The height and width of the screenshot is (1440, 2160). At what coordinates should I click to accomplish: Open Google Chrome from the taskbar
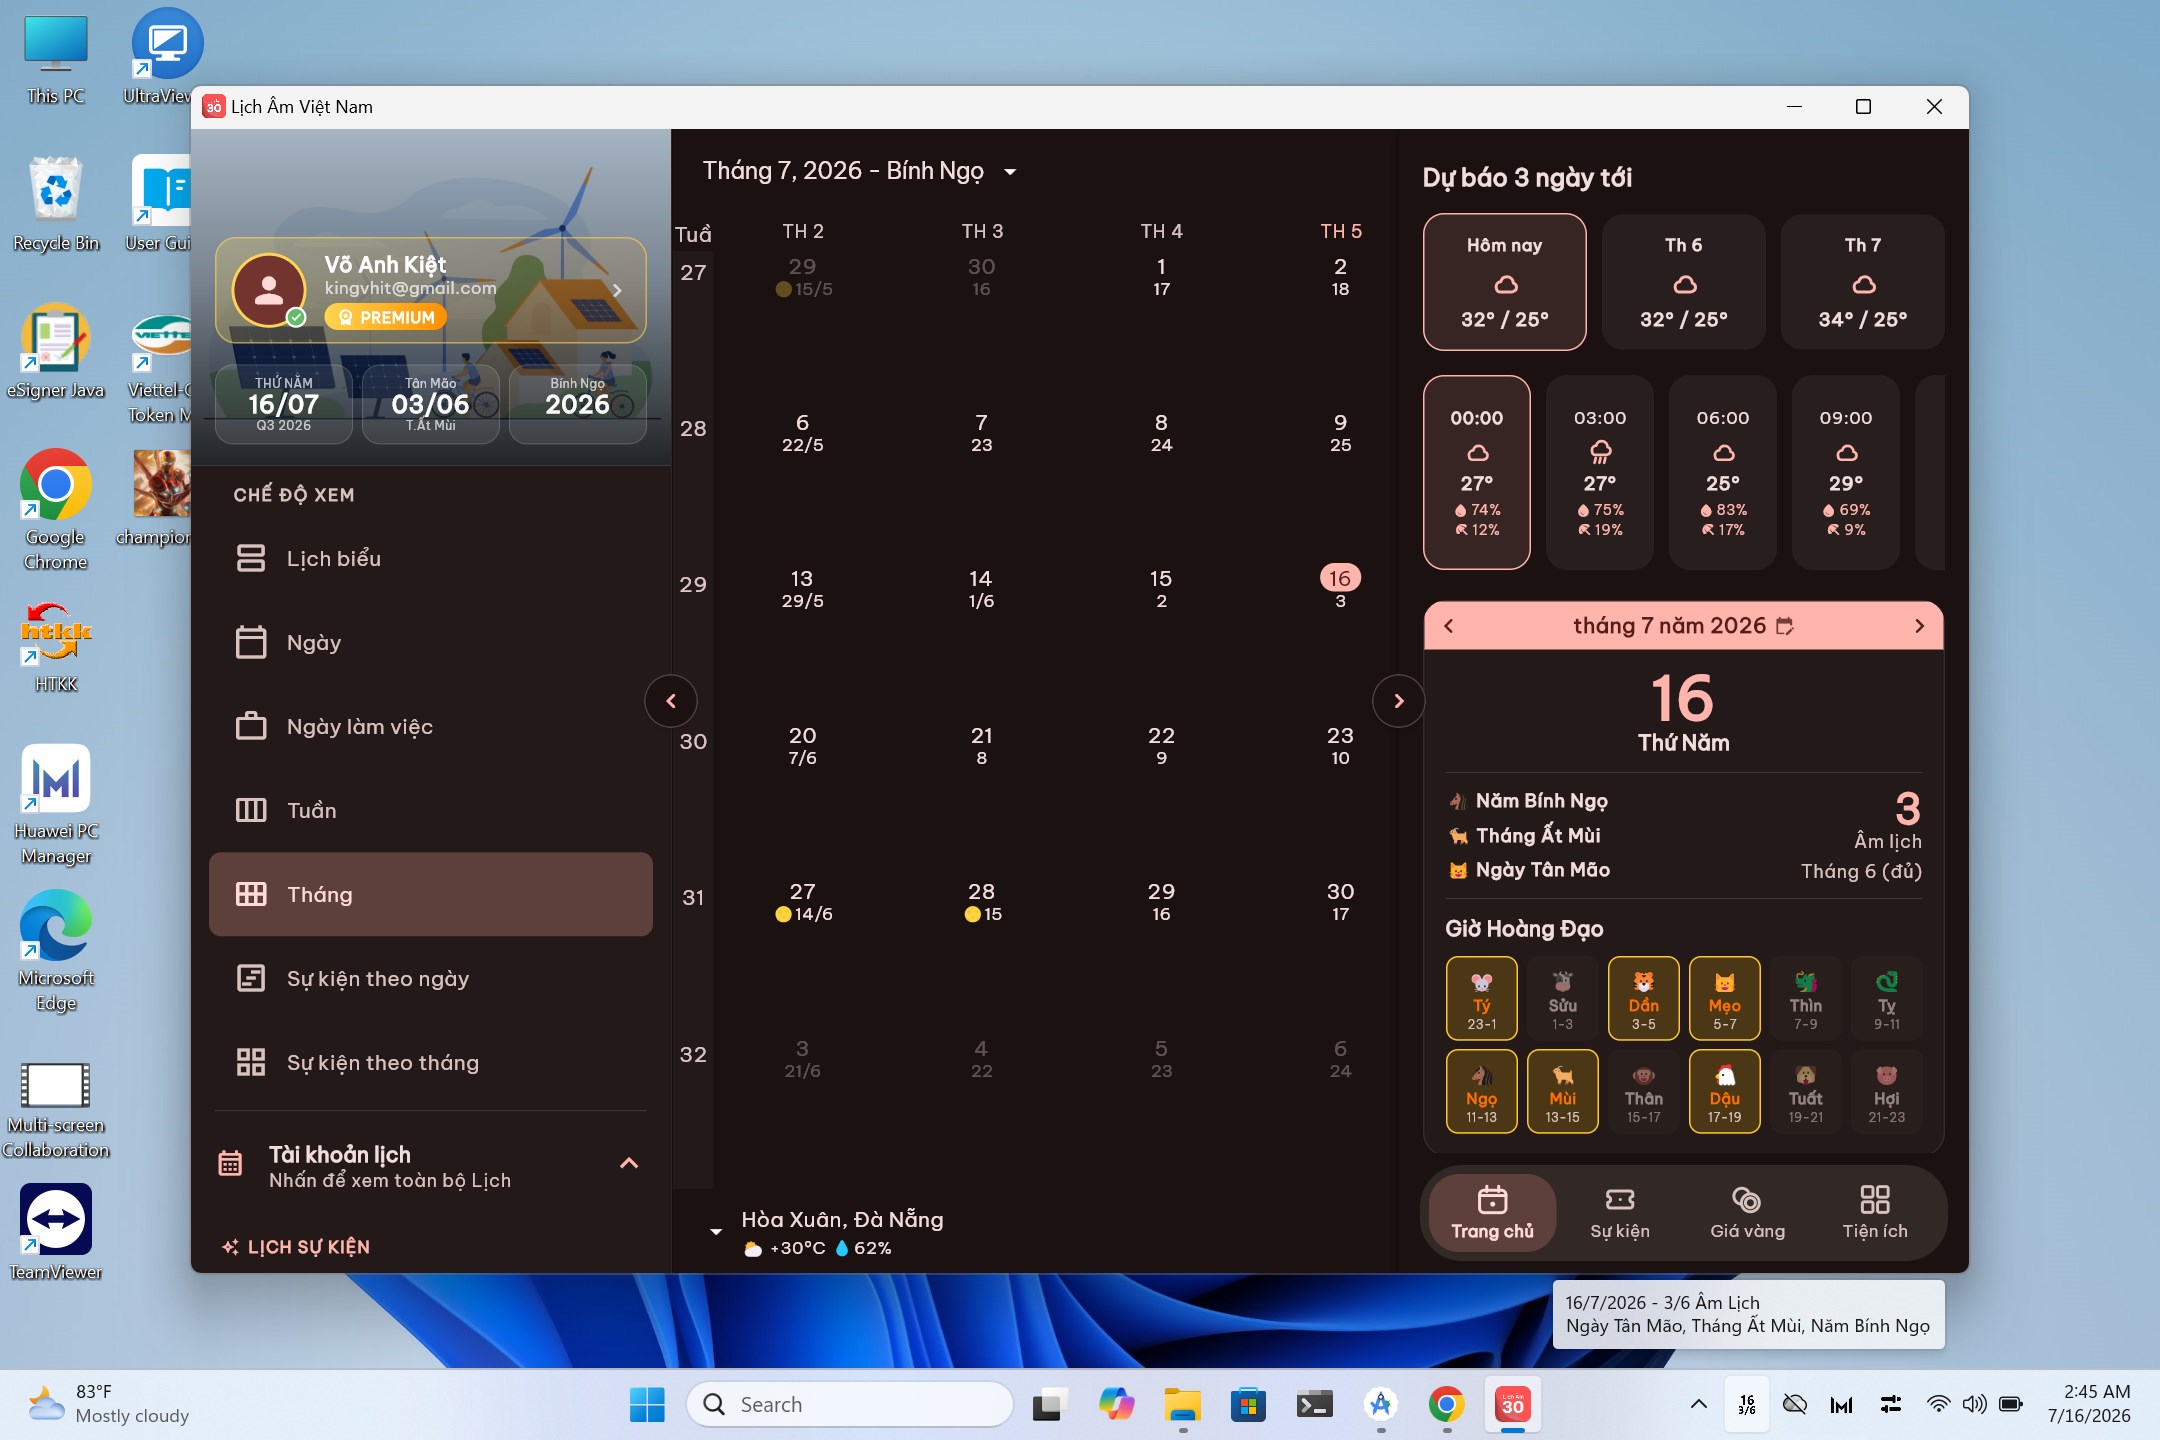pos(1446,1405)
